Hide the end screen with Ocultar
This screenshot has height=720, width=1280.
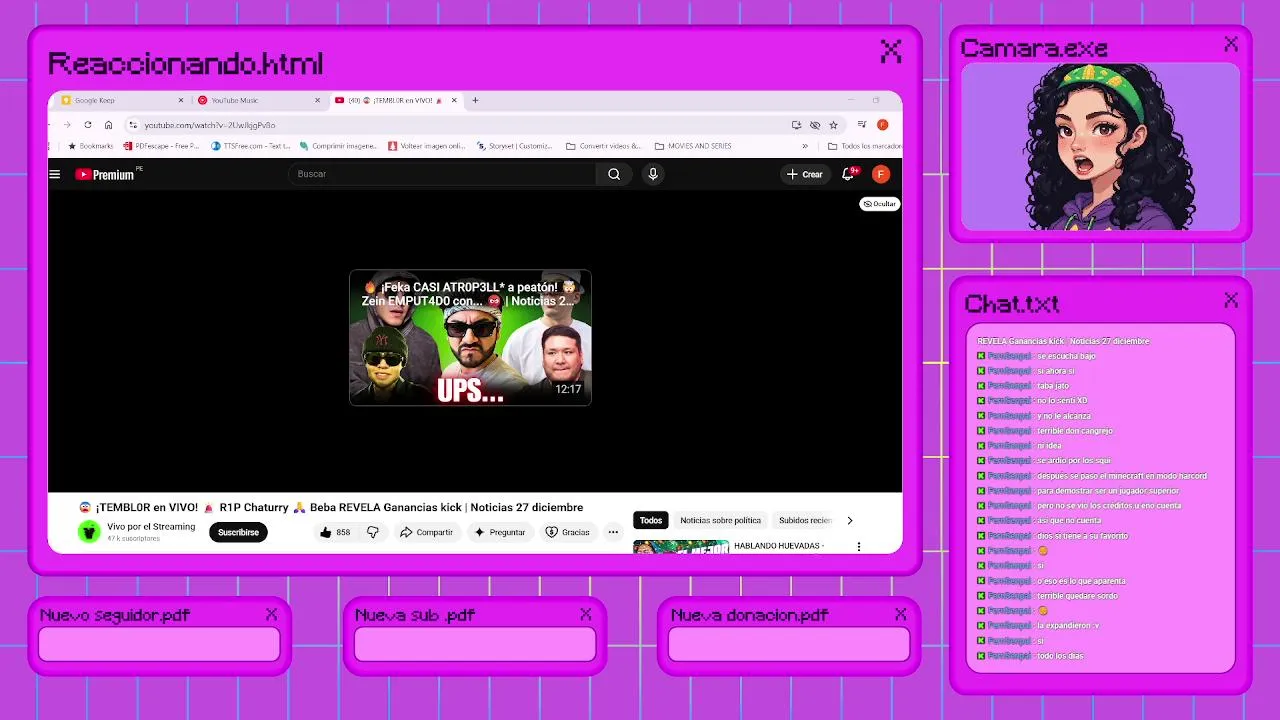[x=880, y=204]
